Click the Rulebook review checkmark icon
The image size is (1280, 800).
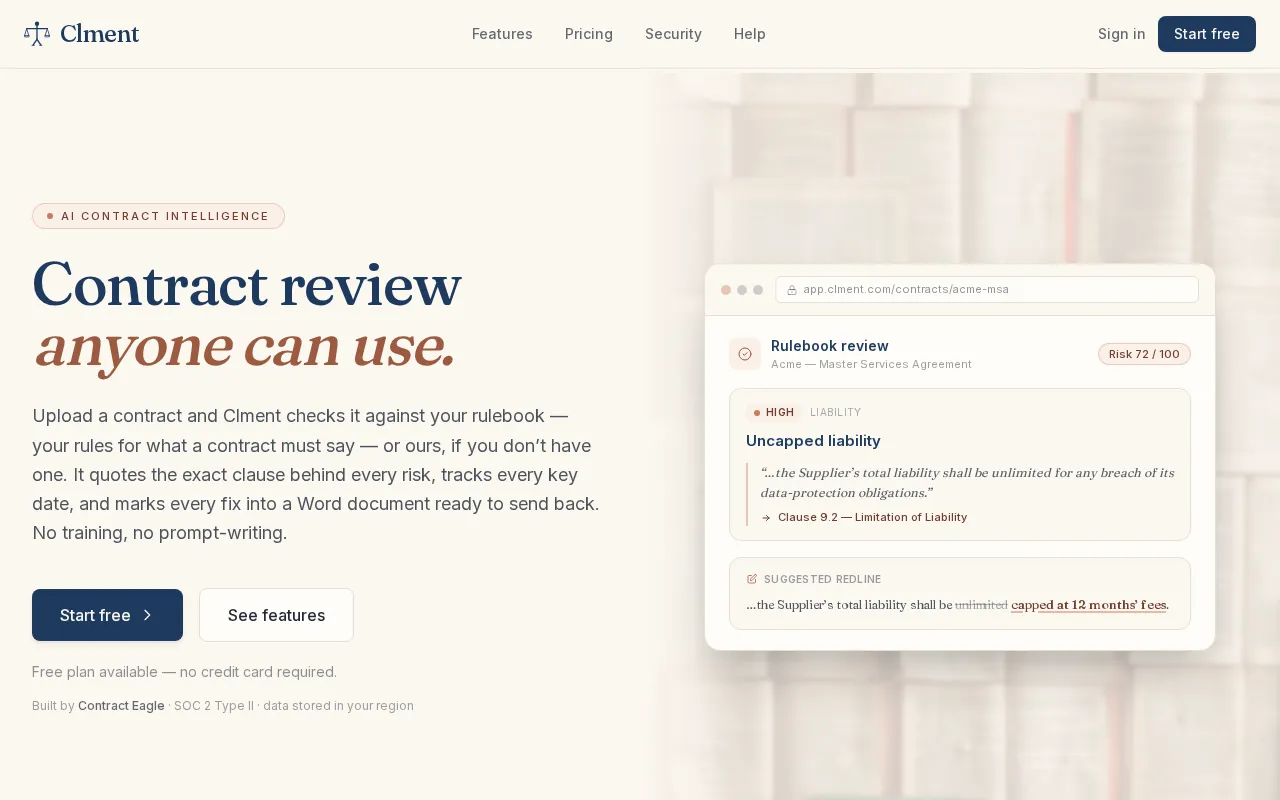click(x=745, y=354)
